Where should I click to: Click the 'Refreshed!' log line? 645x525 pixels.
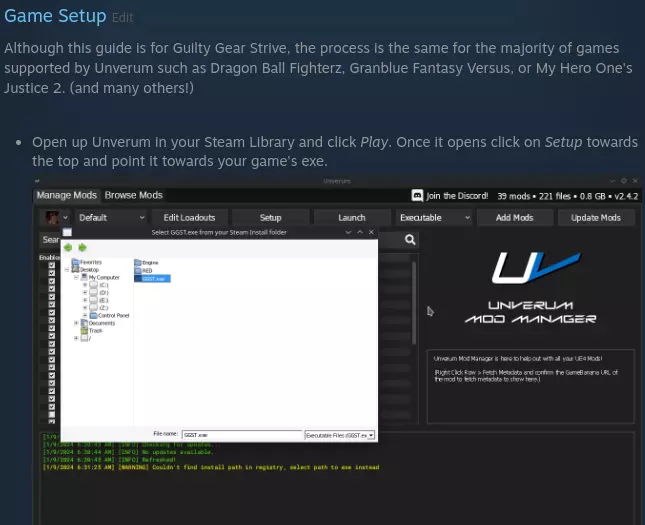pyautogui.click(x=109, y=460)
